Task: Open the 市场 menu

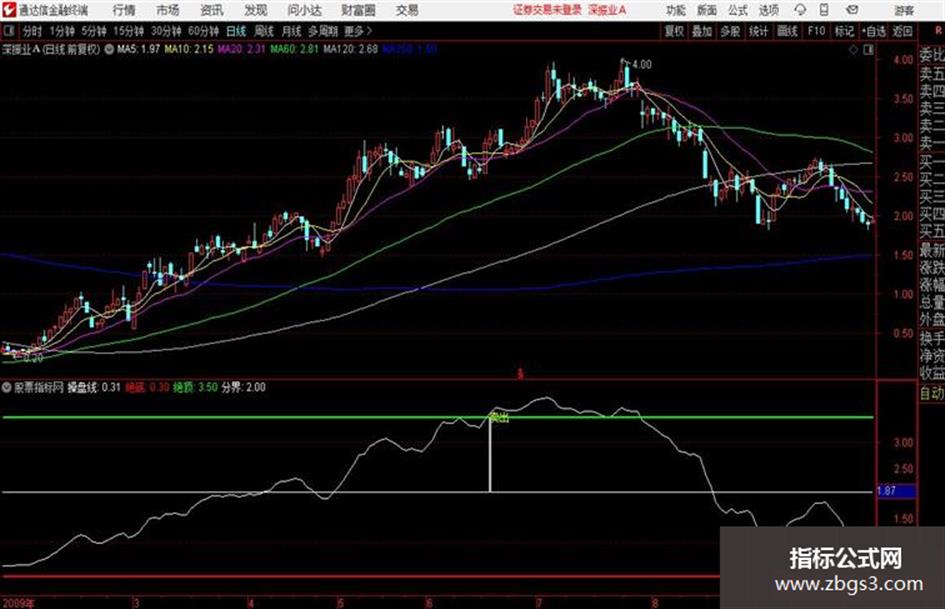Action: point(168,10)
